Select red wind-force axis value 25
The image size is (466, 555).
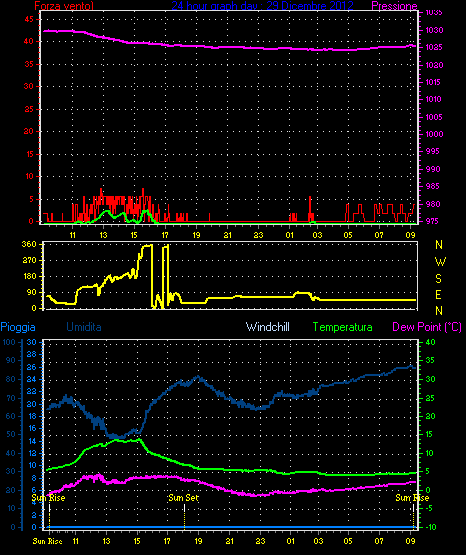tap(29, 109)
